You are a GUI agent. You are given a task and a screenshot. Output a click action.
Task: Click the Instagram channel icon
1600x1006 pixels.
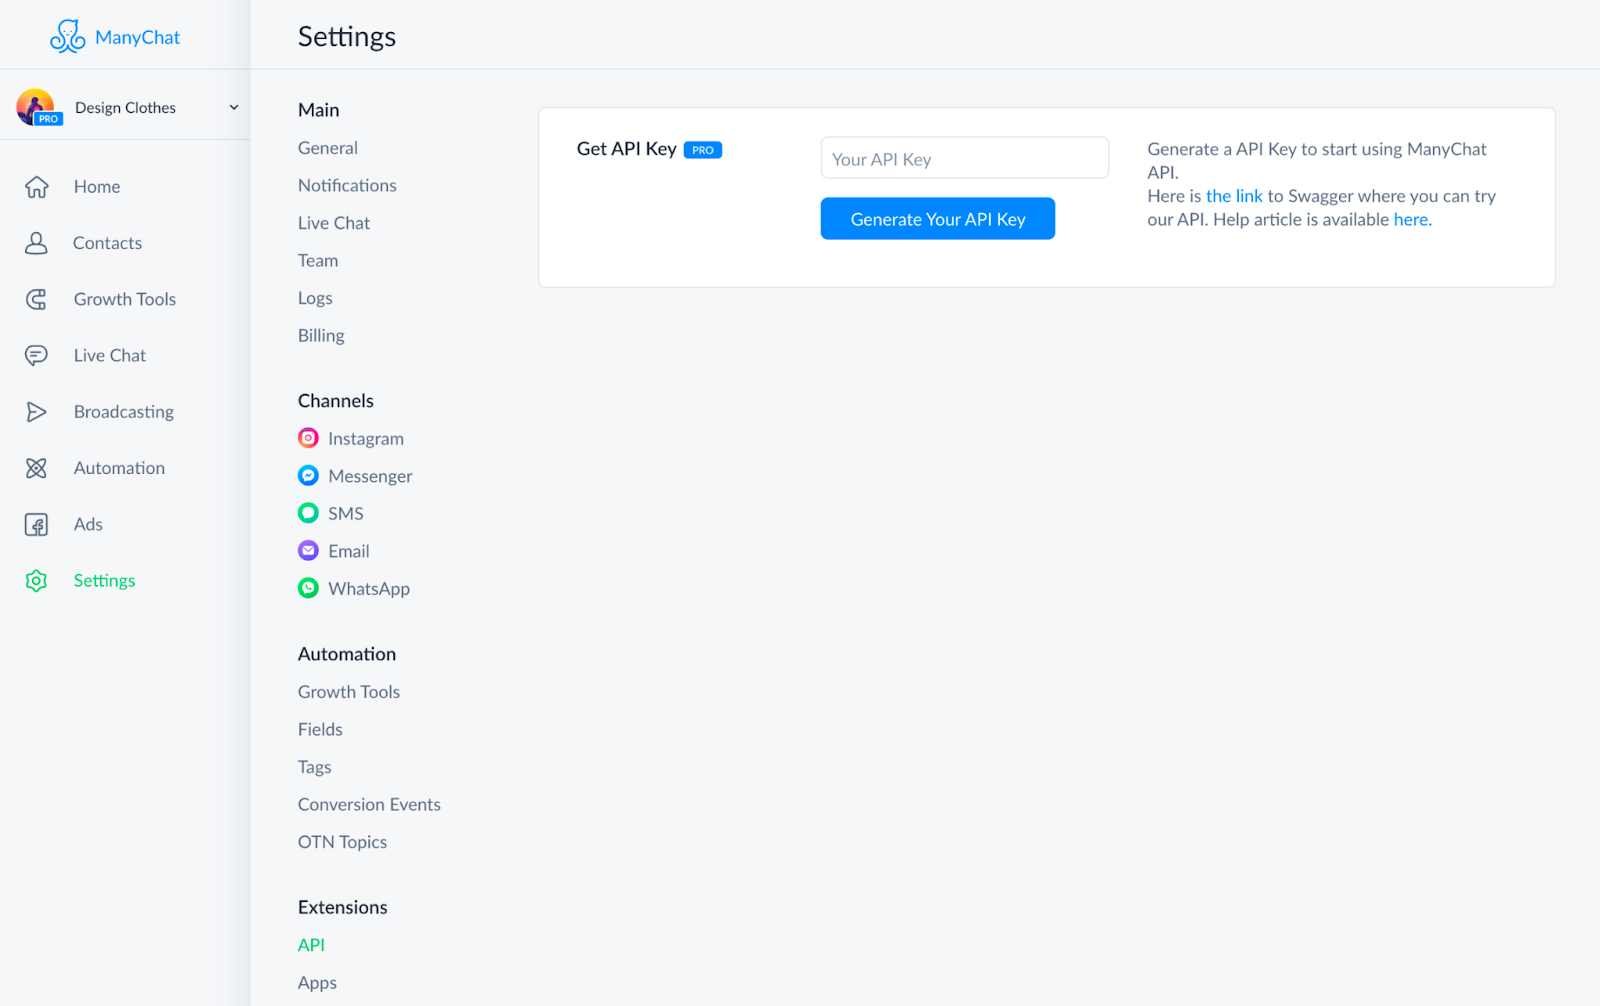pos(308,438)
